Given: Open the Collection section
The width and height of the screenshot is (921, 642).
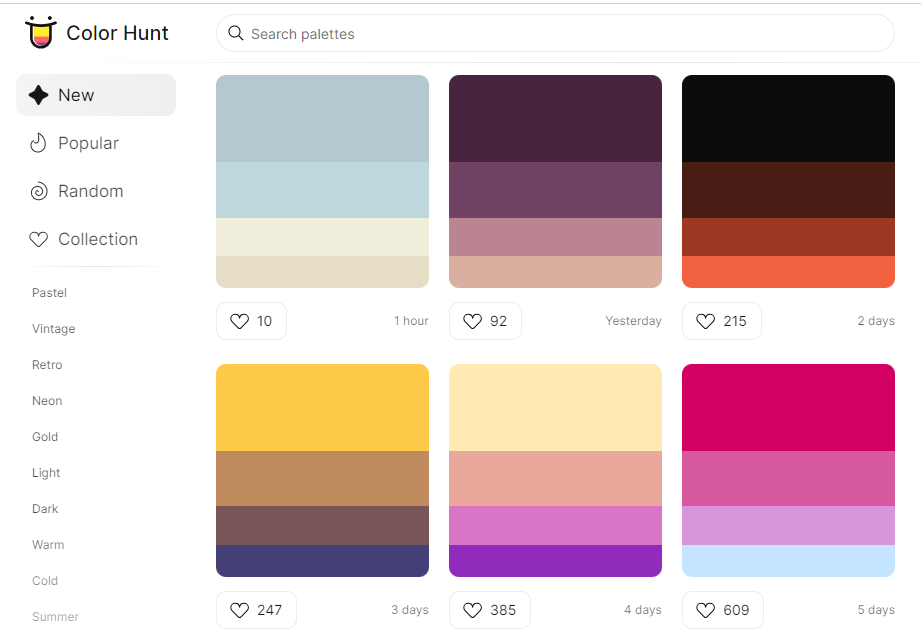Looking at the screenshot, I should tap(96, 239).
